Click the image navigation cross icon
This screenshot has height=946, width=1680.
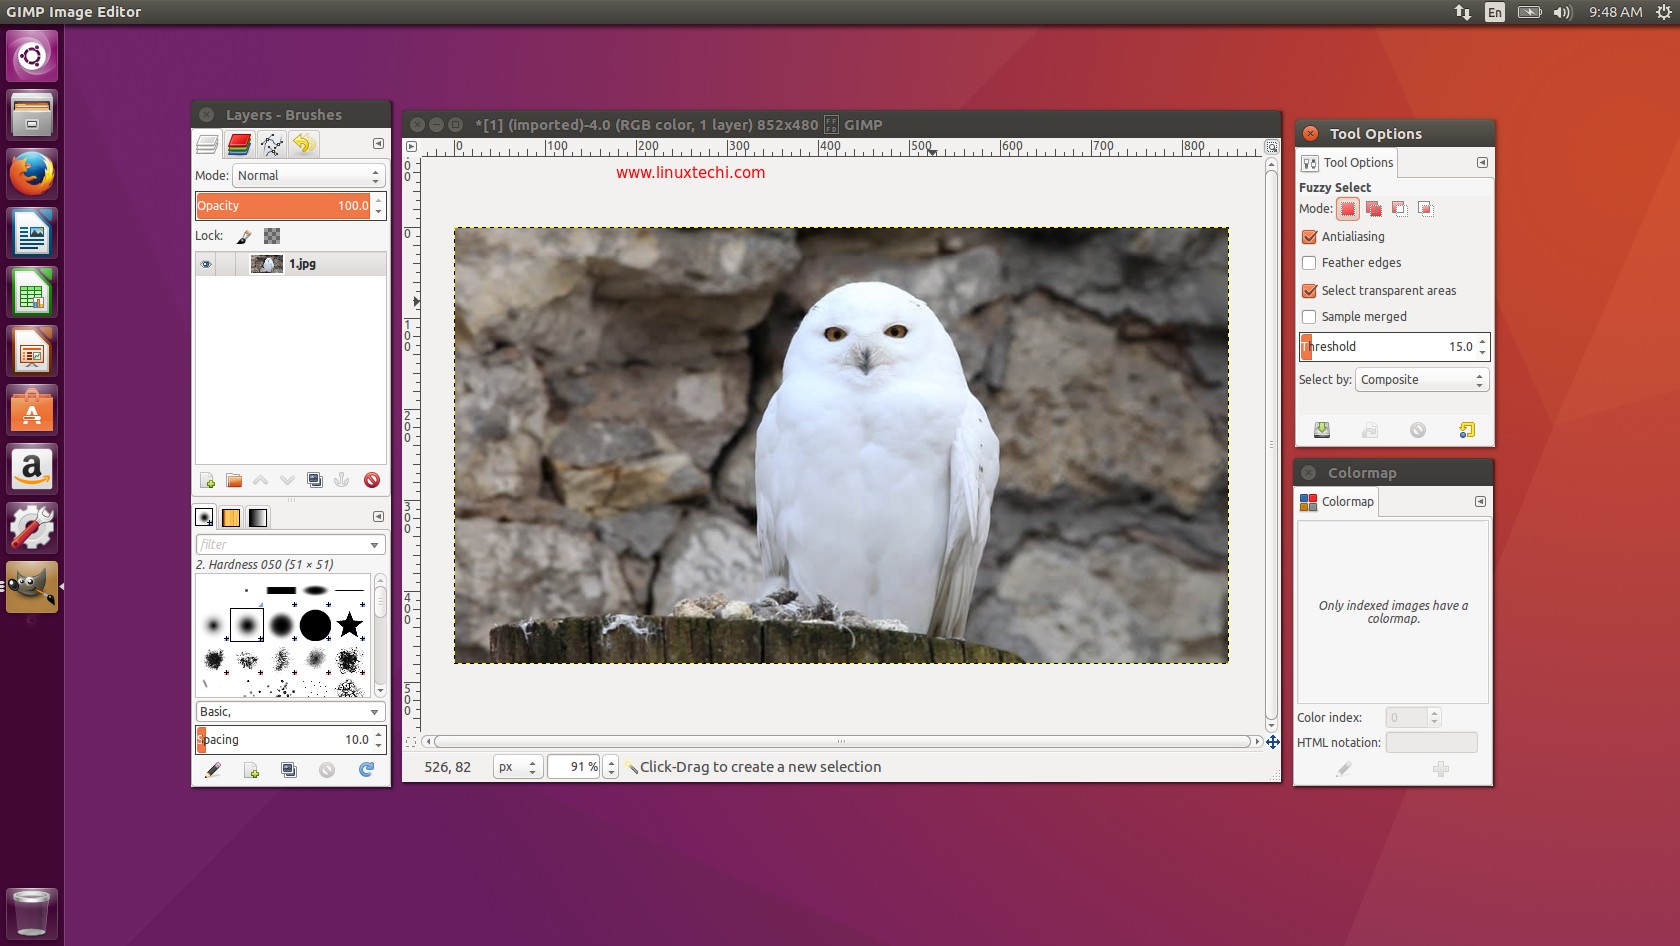click(1273, 742)
